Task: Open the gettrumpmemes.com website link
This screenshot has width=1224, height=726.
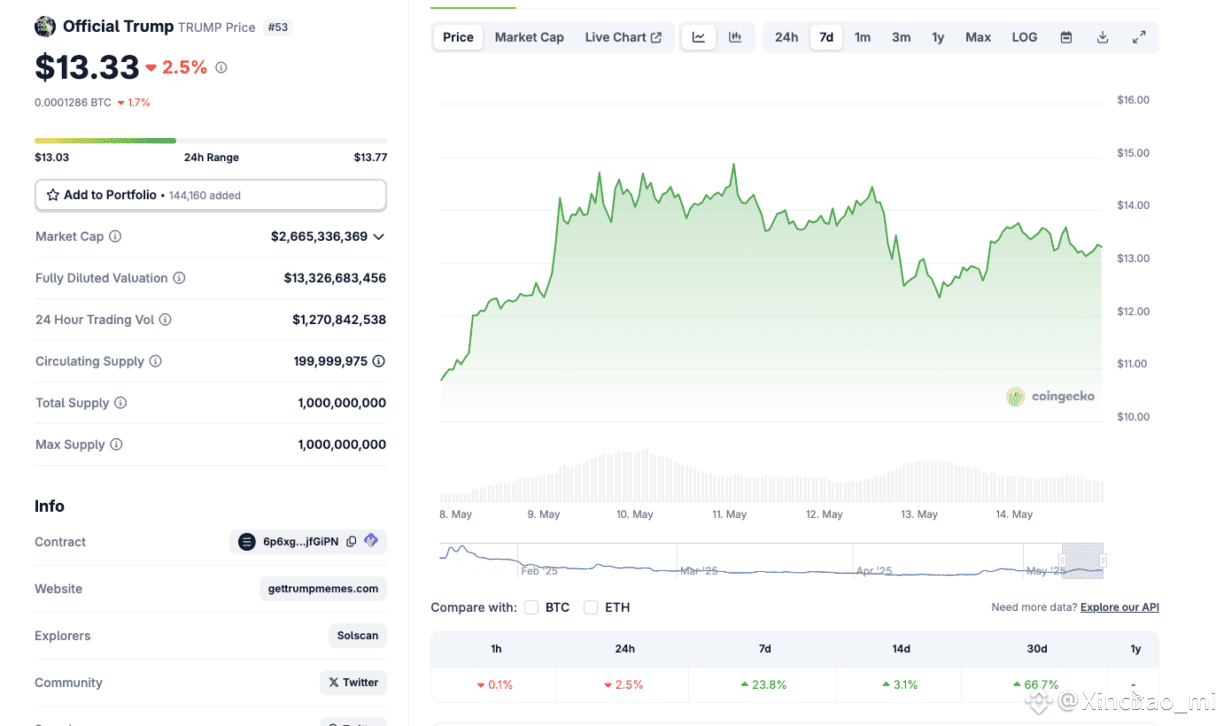Action: (323, 589)
